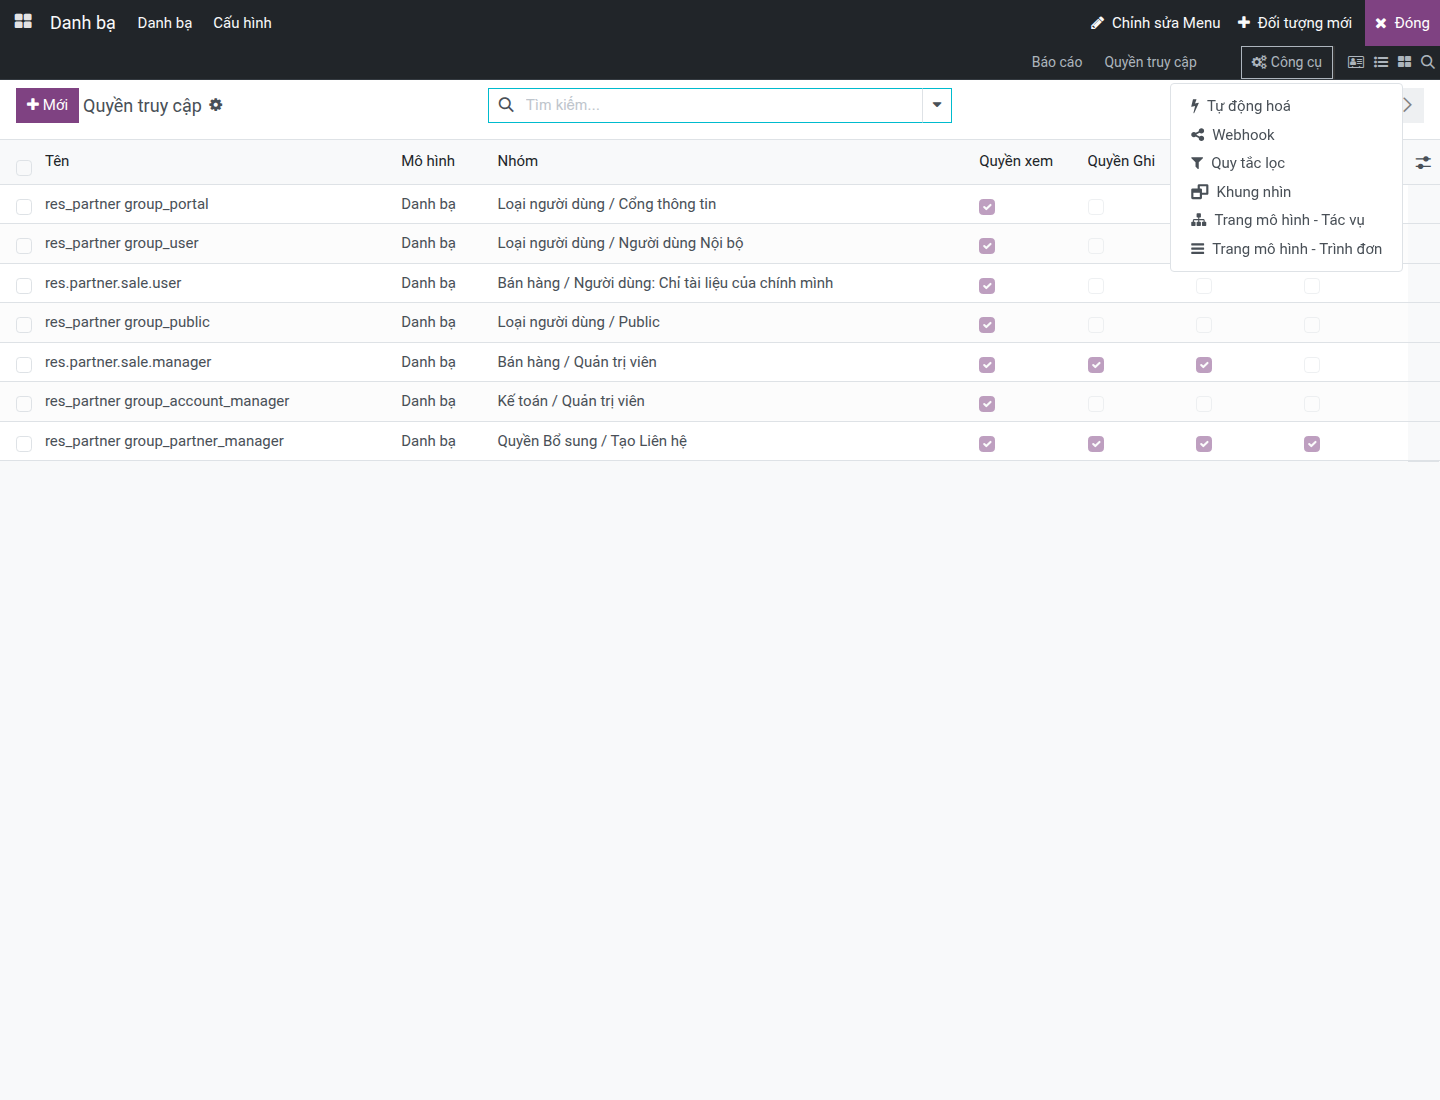The width and height of the screenshot is (1440, 1100).
Task: Sort by the Nhóm column header
Action: tap(518, 161)
